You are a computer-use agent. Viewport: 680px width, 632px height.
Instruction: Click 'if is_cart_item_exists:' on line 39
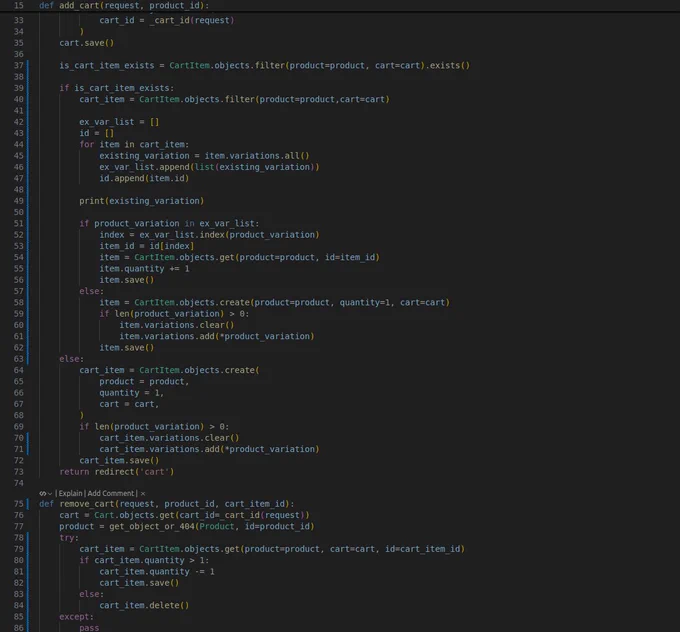tap(117, 88)
